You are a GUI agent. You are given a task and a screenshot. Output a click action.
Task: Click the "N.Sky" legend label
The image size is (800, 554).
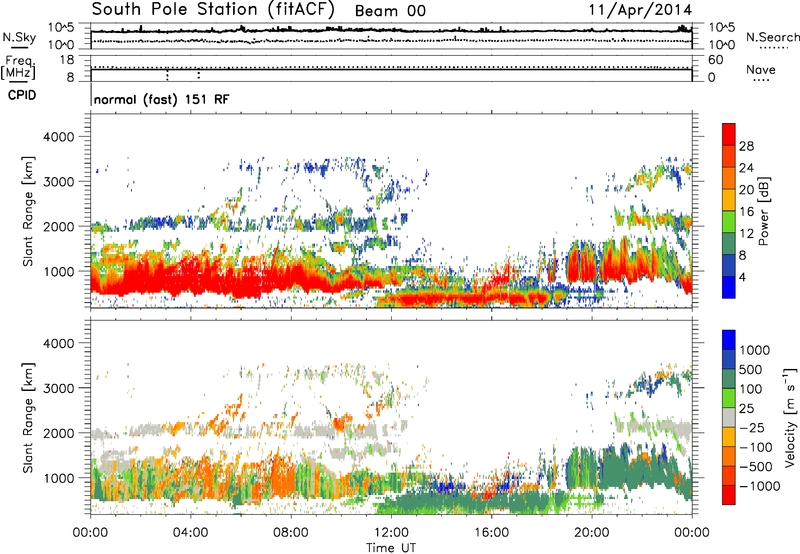pos(19,37)
